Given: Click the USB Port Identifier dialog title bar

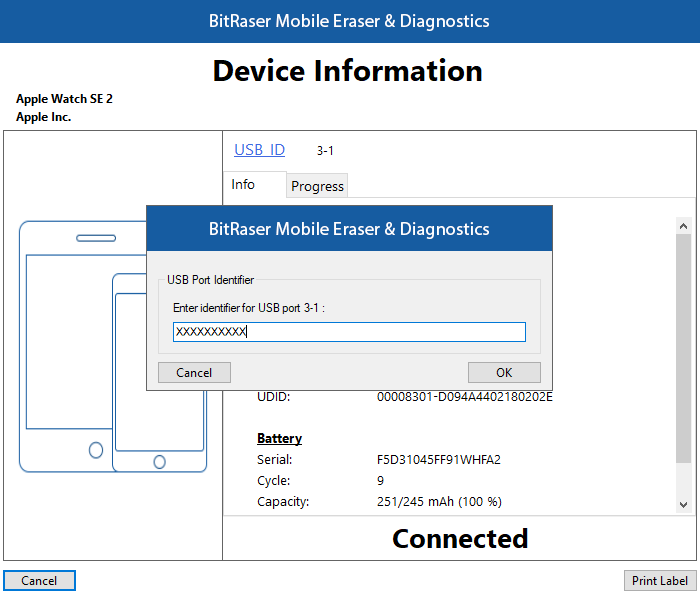Looking at the screenshot, I should [349, 229].
